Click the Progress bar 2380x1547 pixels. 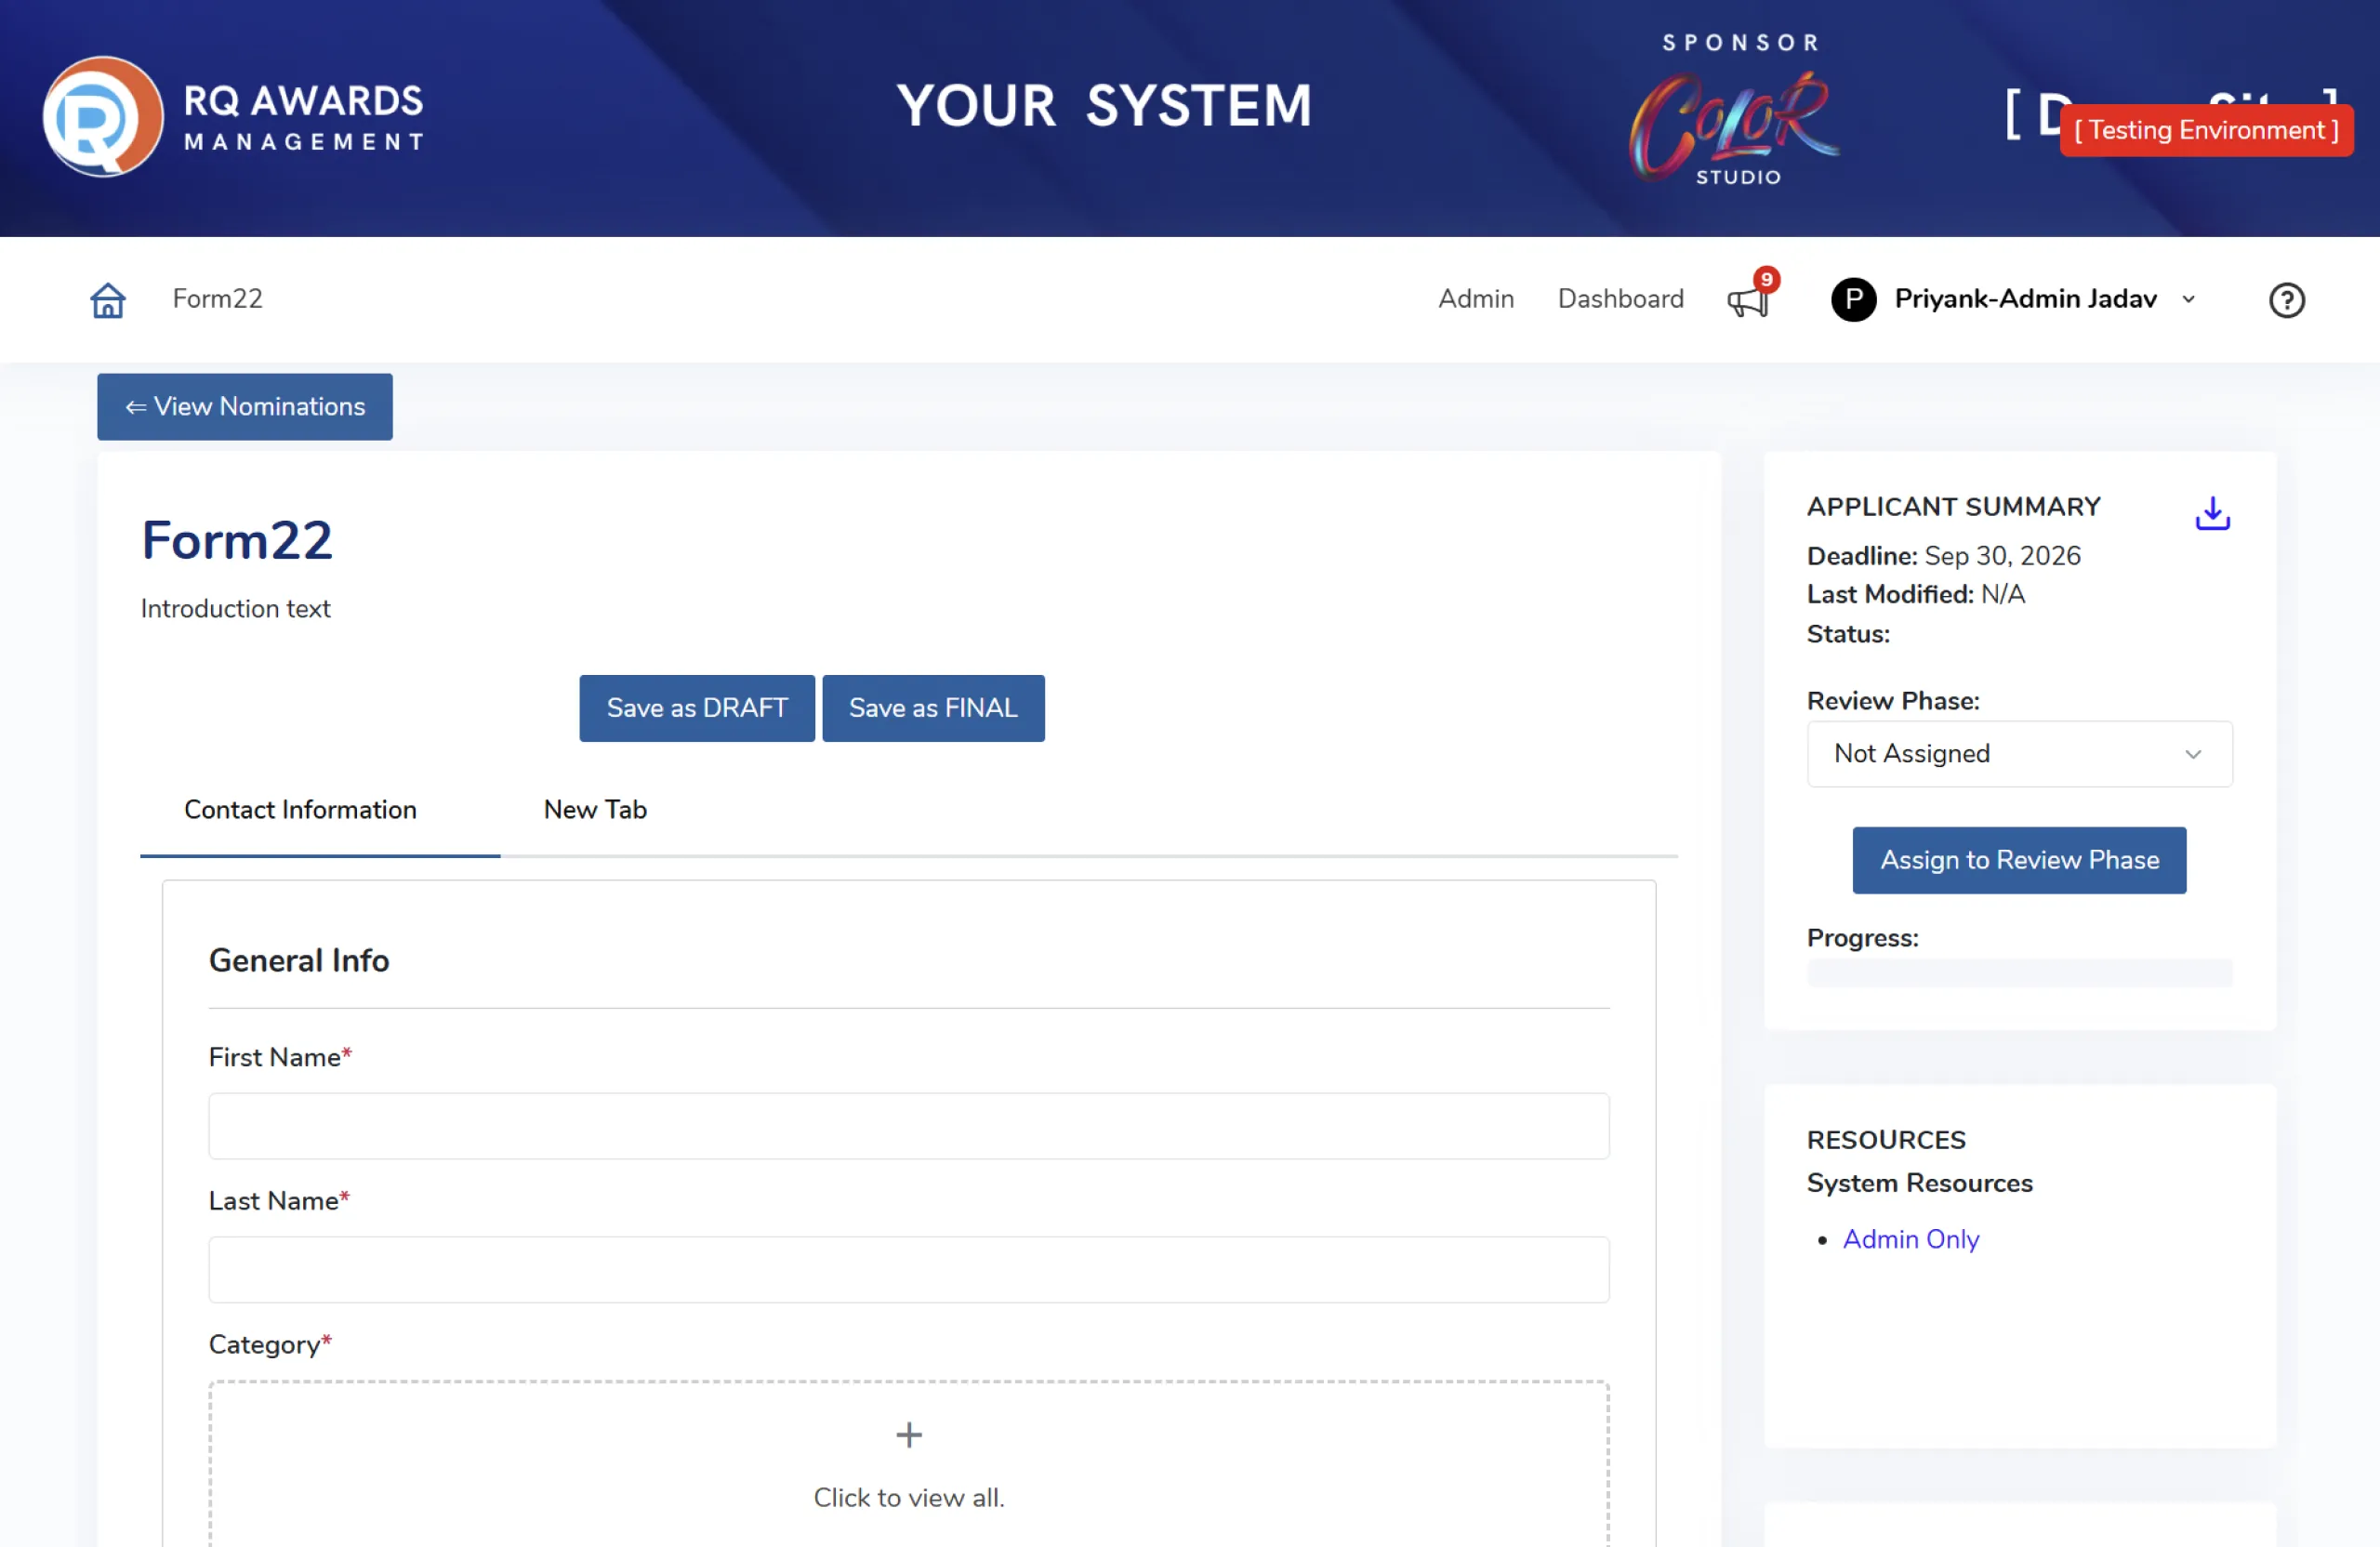(x=2018, y=972)
